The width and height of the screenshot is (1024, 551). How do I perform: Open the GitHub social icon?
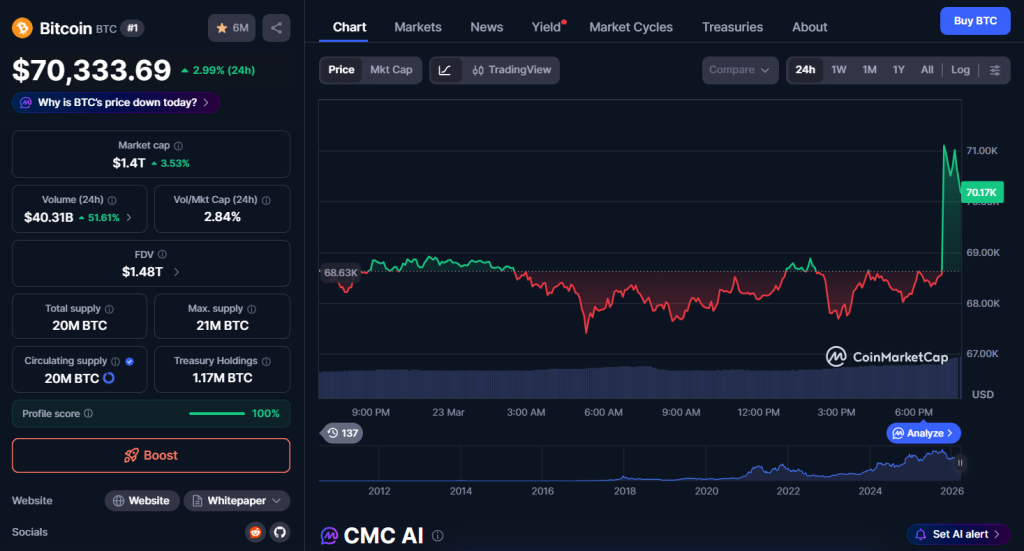(279, 532)
